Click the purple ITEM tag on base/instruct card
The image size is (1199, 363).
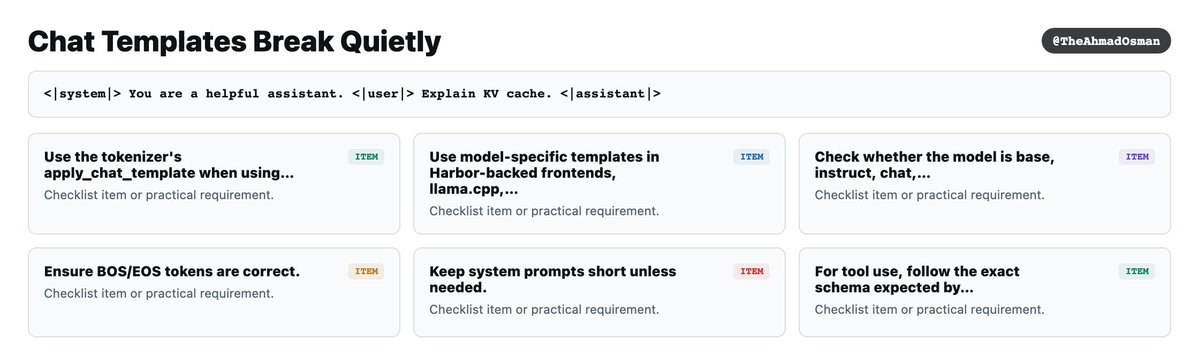coord(1137,157)
